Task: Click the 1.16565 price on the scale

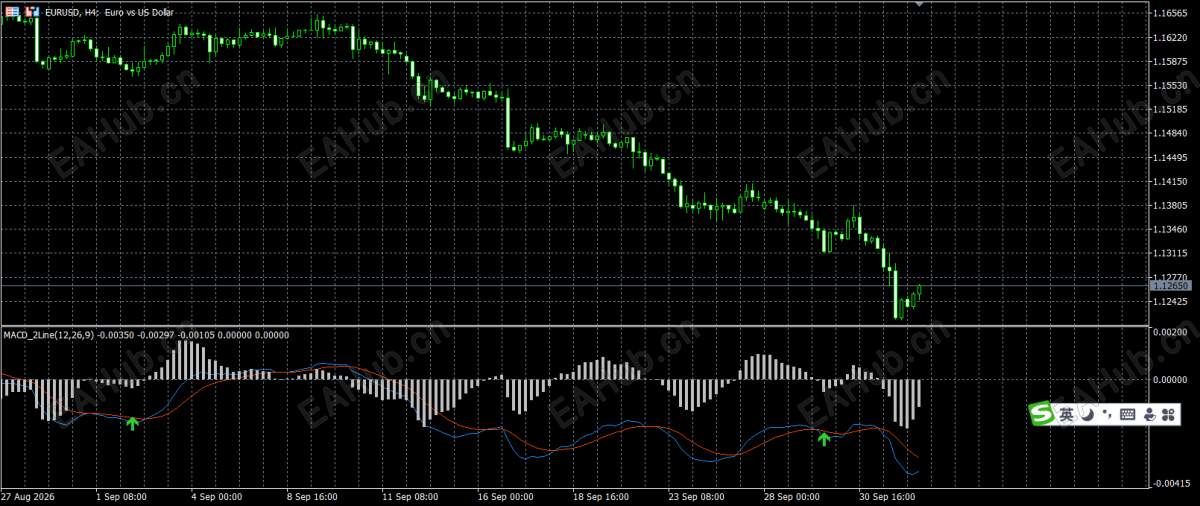Action: pyautogui.click(x=1171, y=13)
